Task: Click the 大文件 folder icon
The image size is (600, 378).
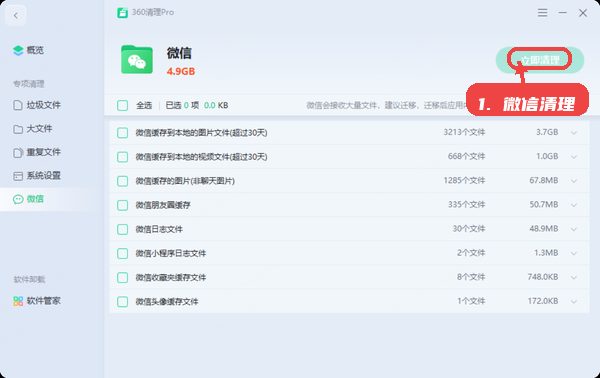Action: tap(18, 129)
